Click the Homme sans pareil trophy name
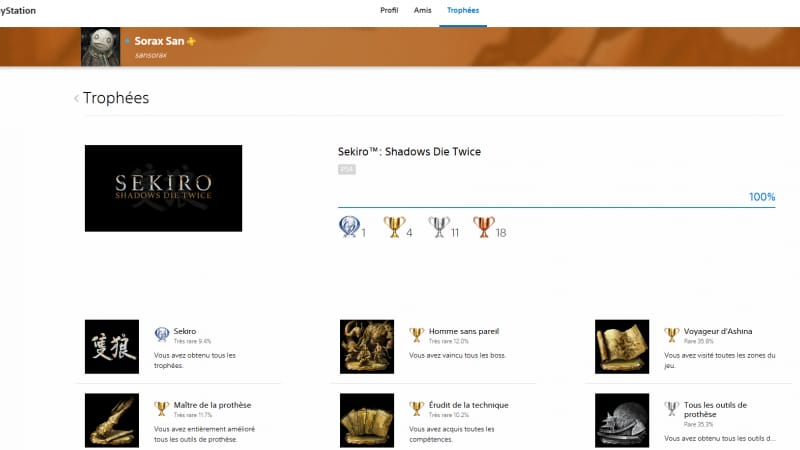Image resolution: width=800 pixels, height=450 pixels. 464,331
